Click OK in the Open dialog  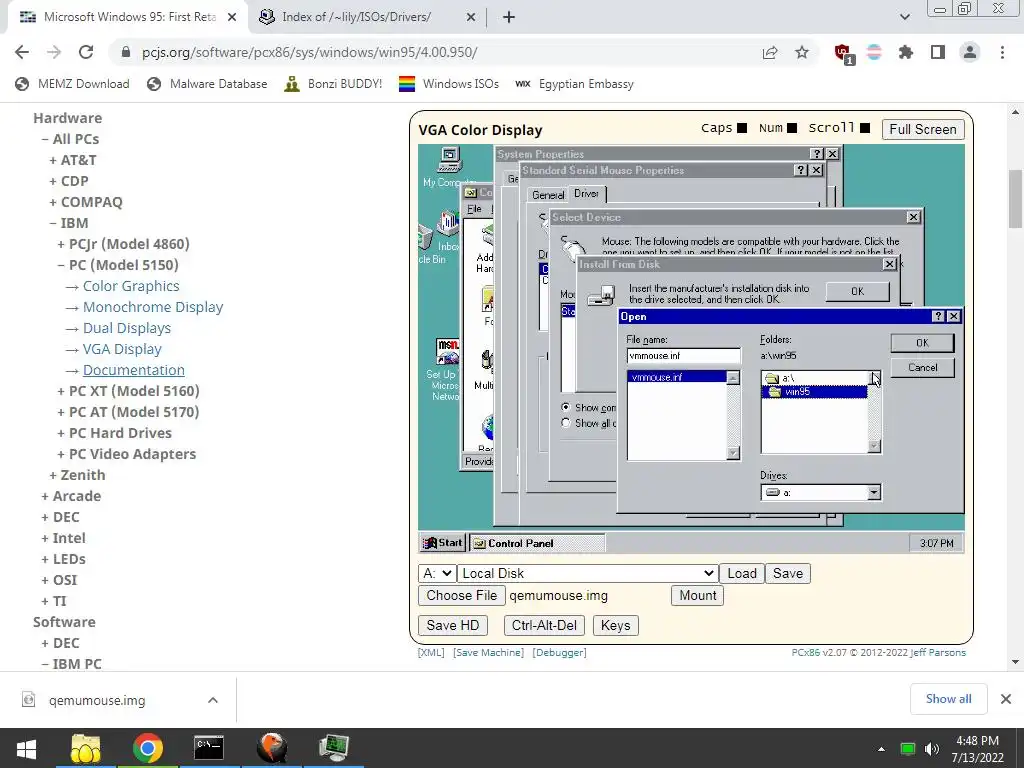point(922,343)
